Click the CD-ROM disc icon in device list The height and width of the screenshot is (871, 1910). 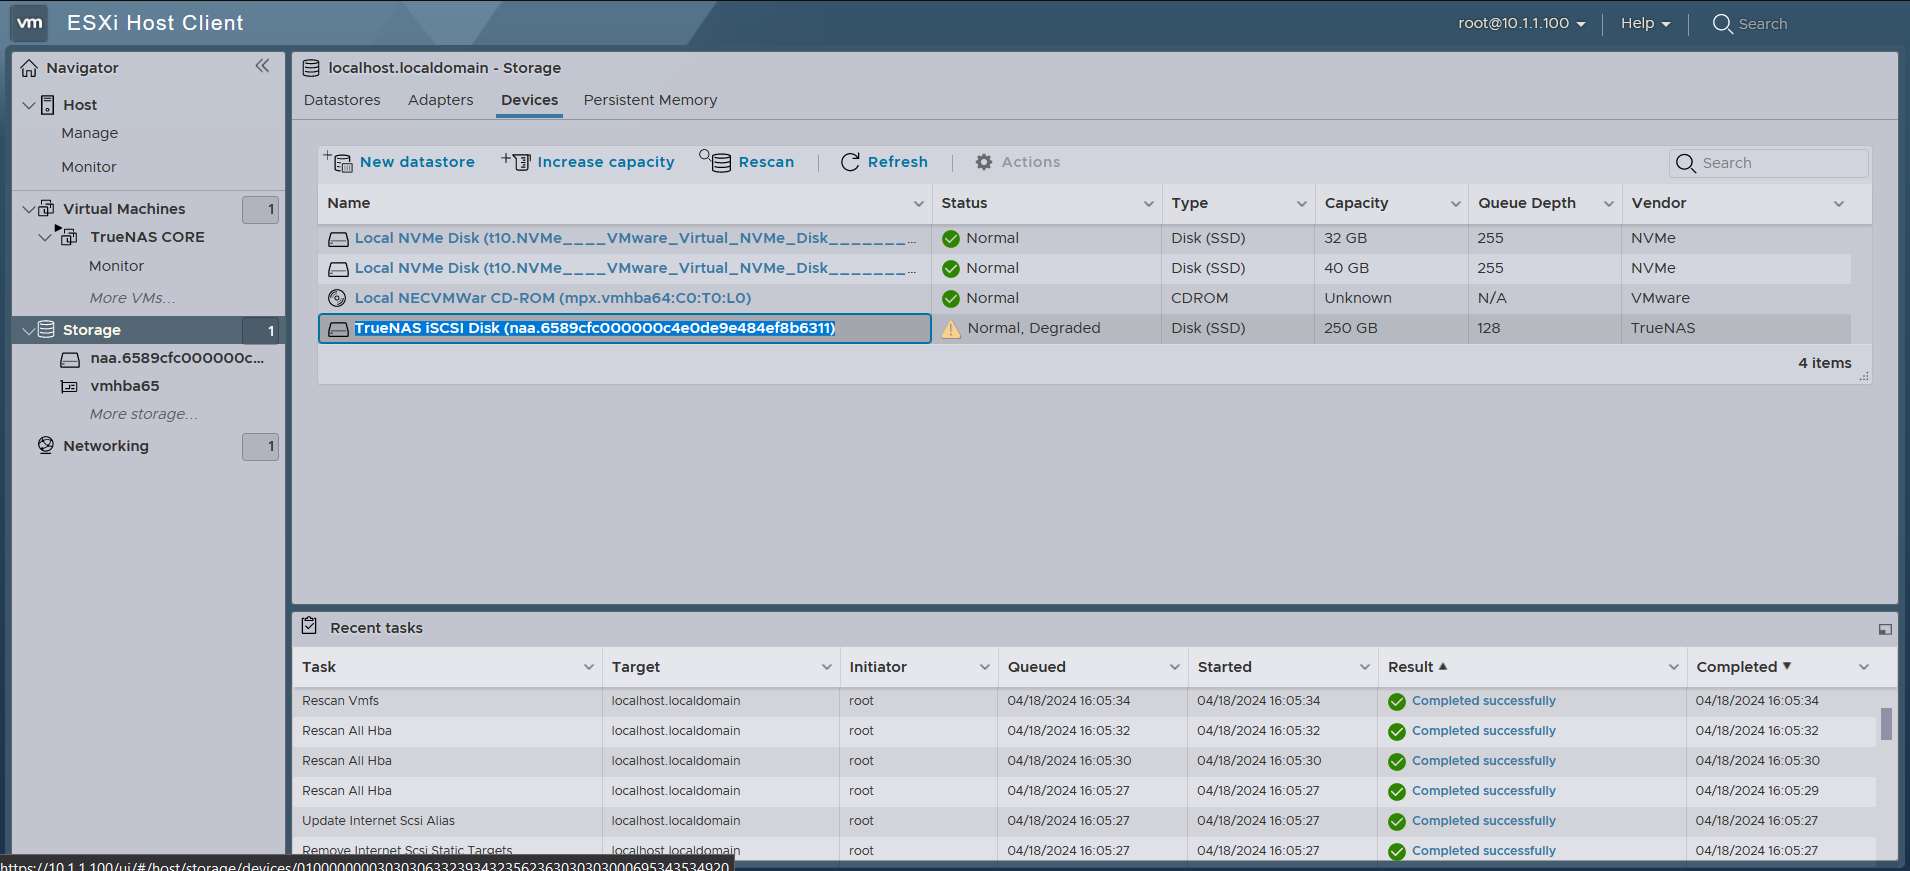[x=337, y=298]
